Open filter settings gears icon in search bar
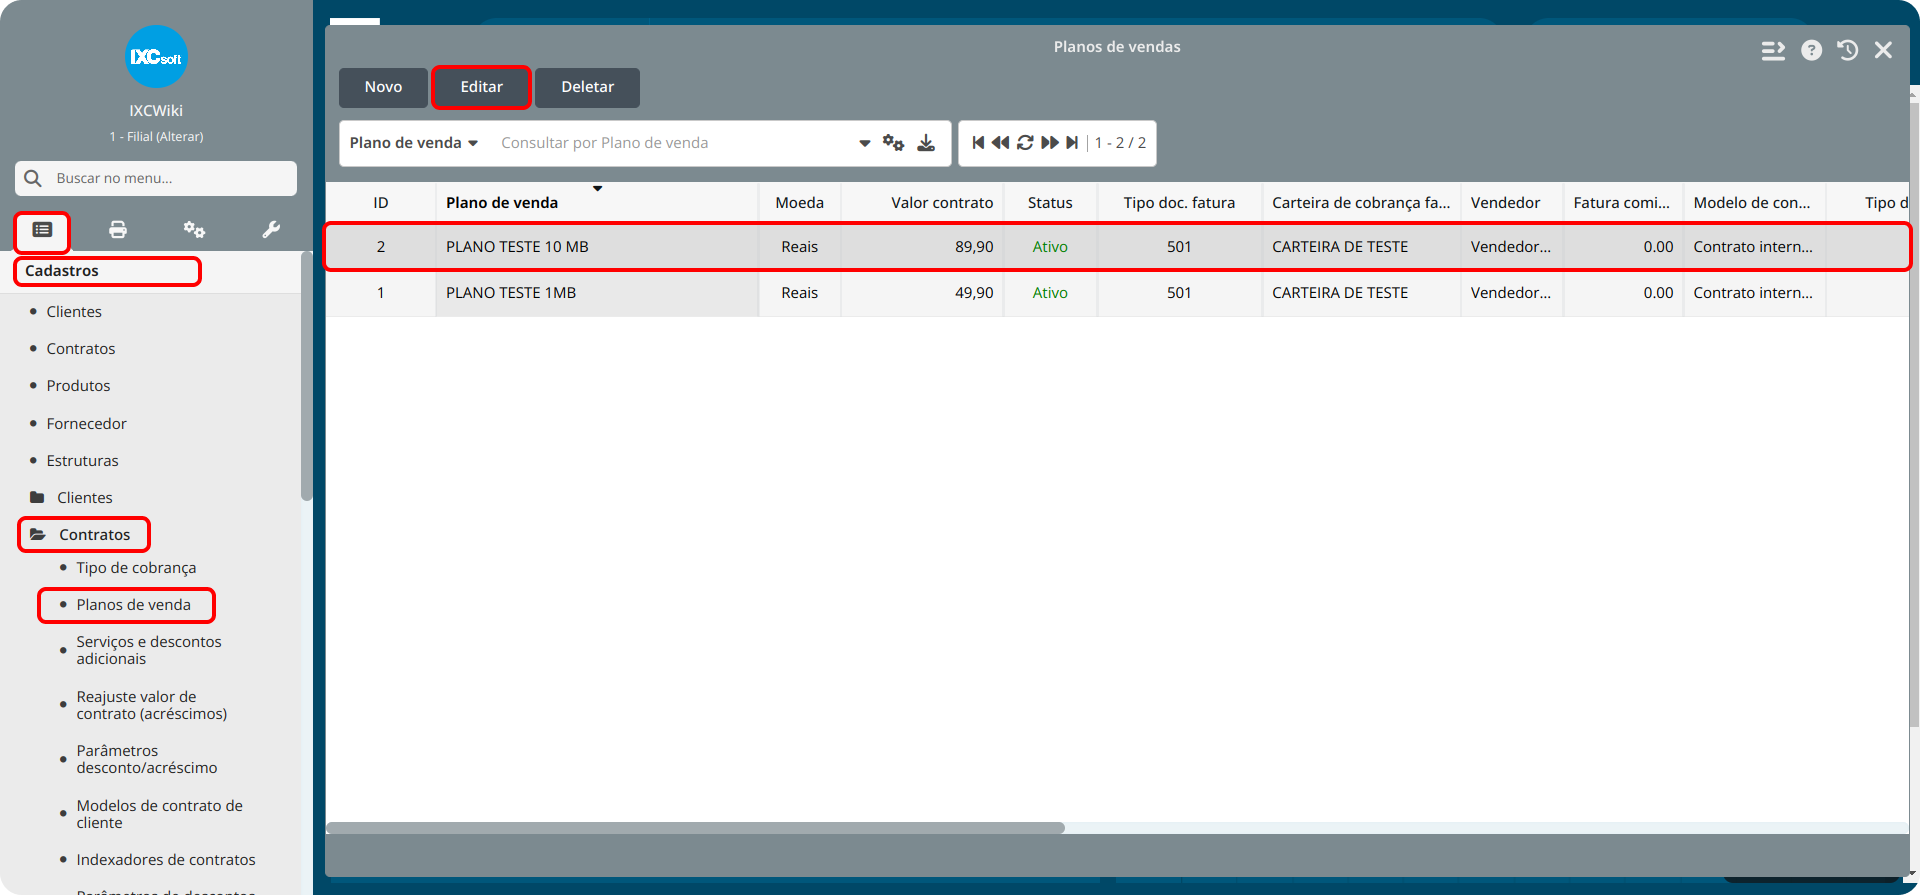 [893, 143]
